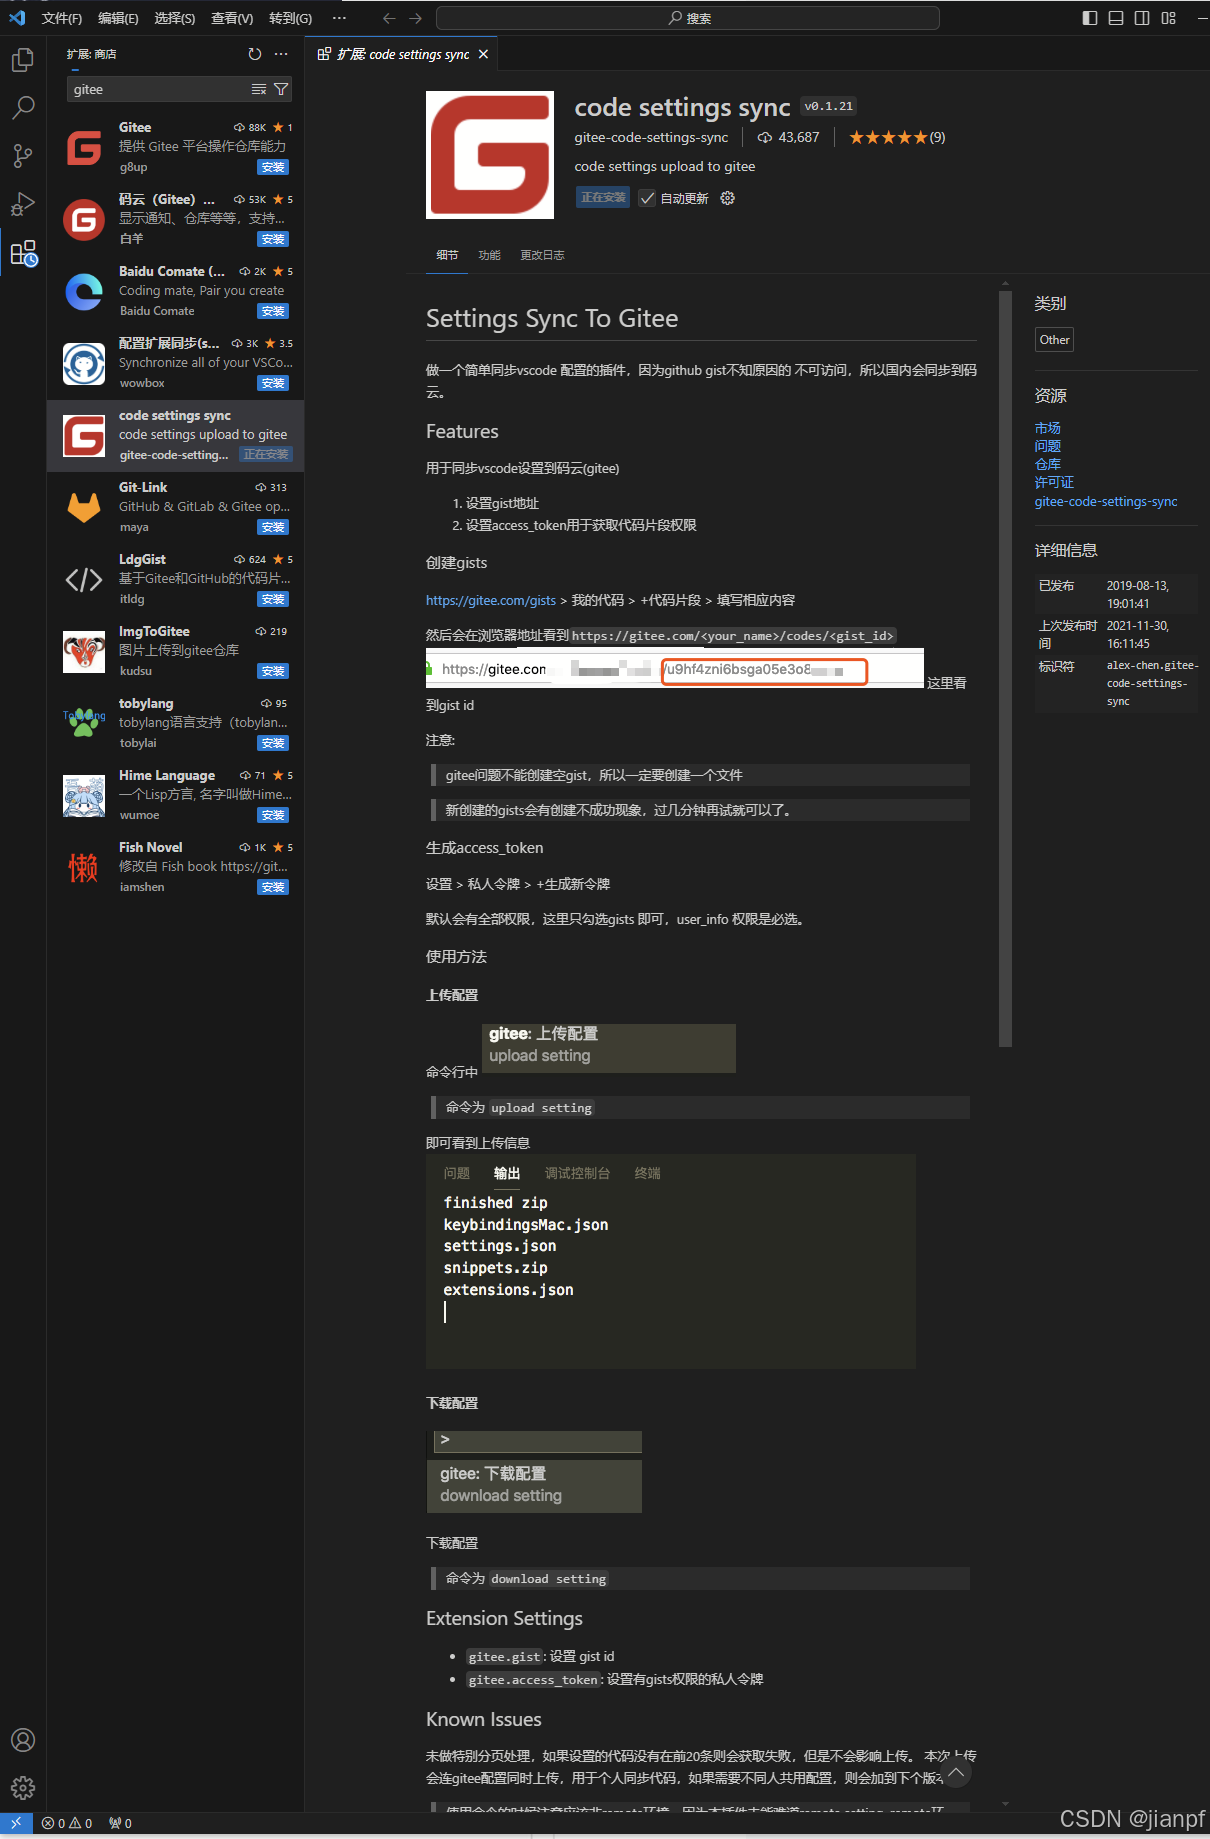The image size is (1210, 1839).
Task: Open the Search view in activity bar
Action: pyautogui.click(x=22, y=108)
